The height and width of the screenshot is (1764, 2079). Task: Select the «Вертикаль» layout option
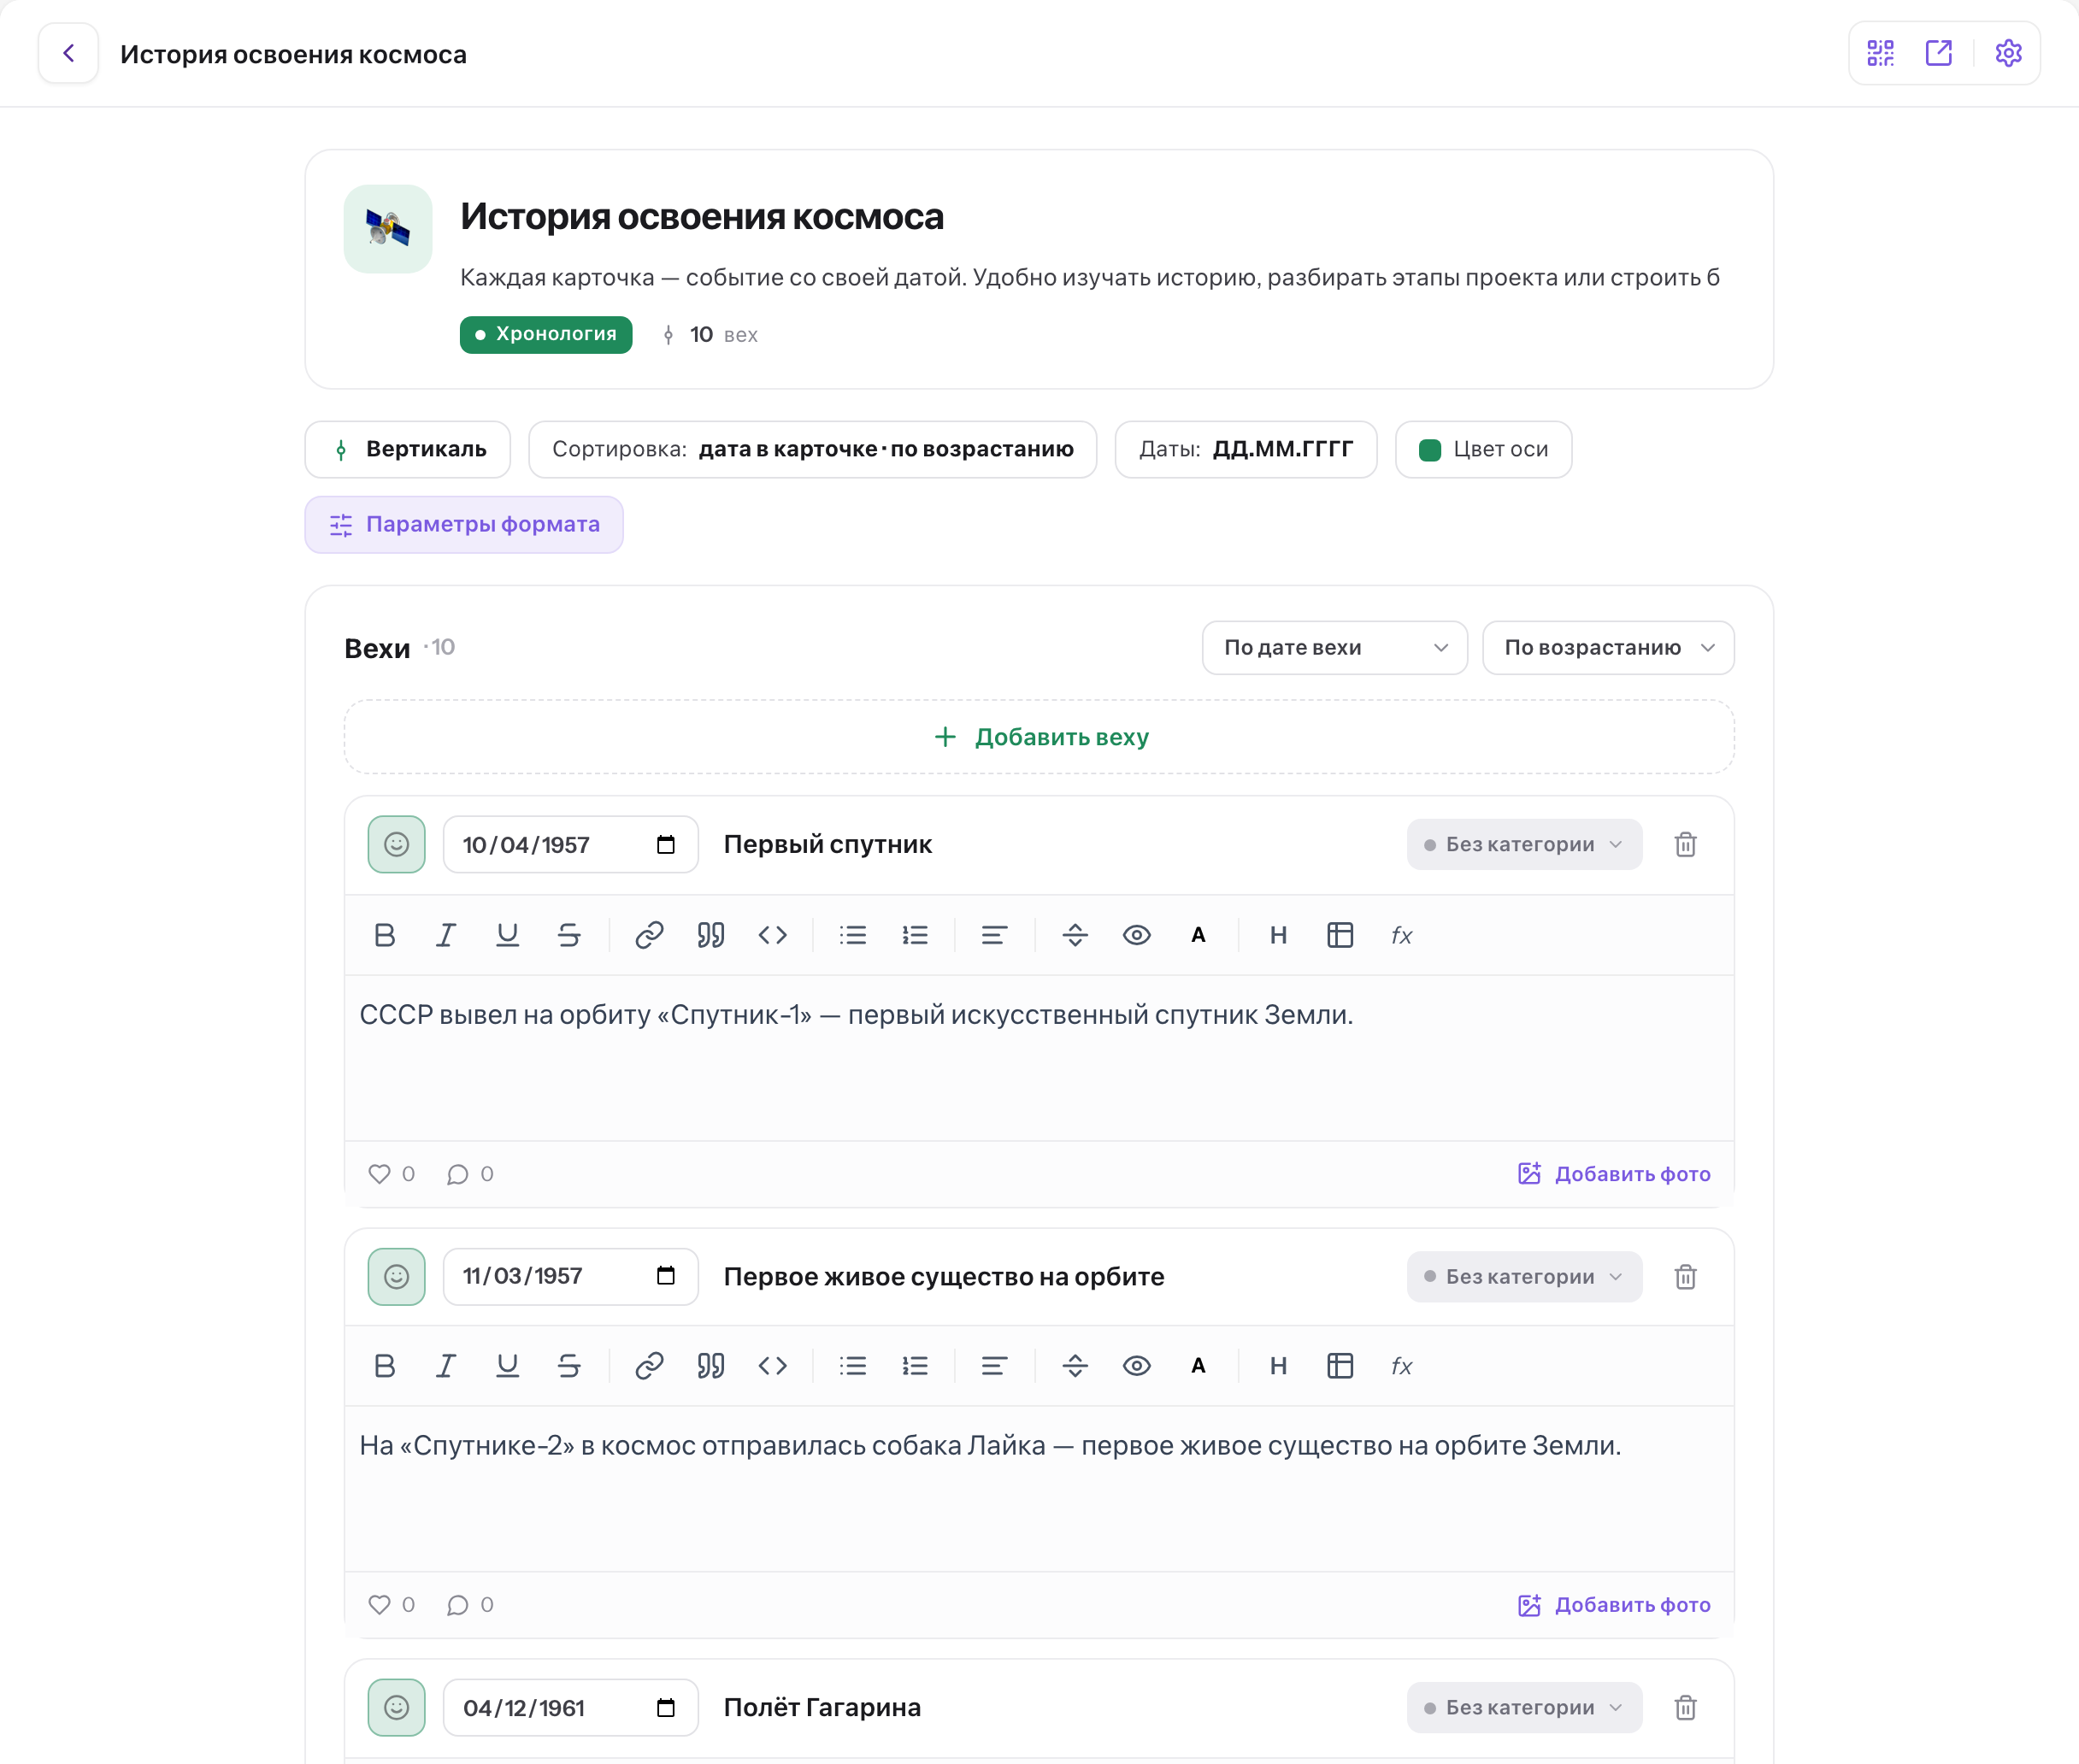pos(408,450)
